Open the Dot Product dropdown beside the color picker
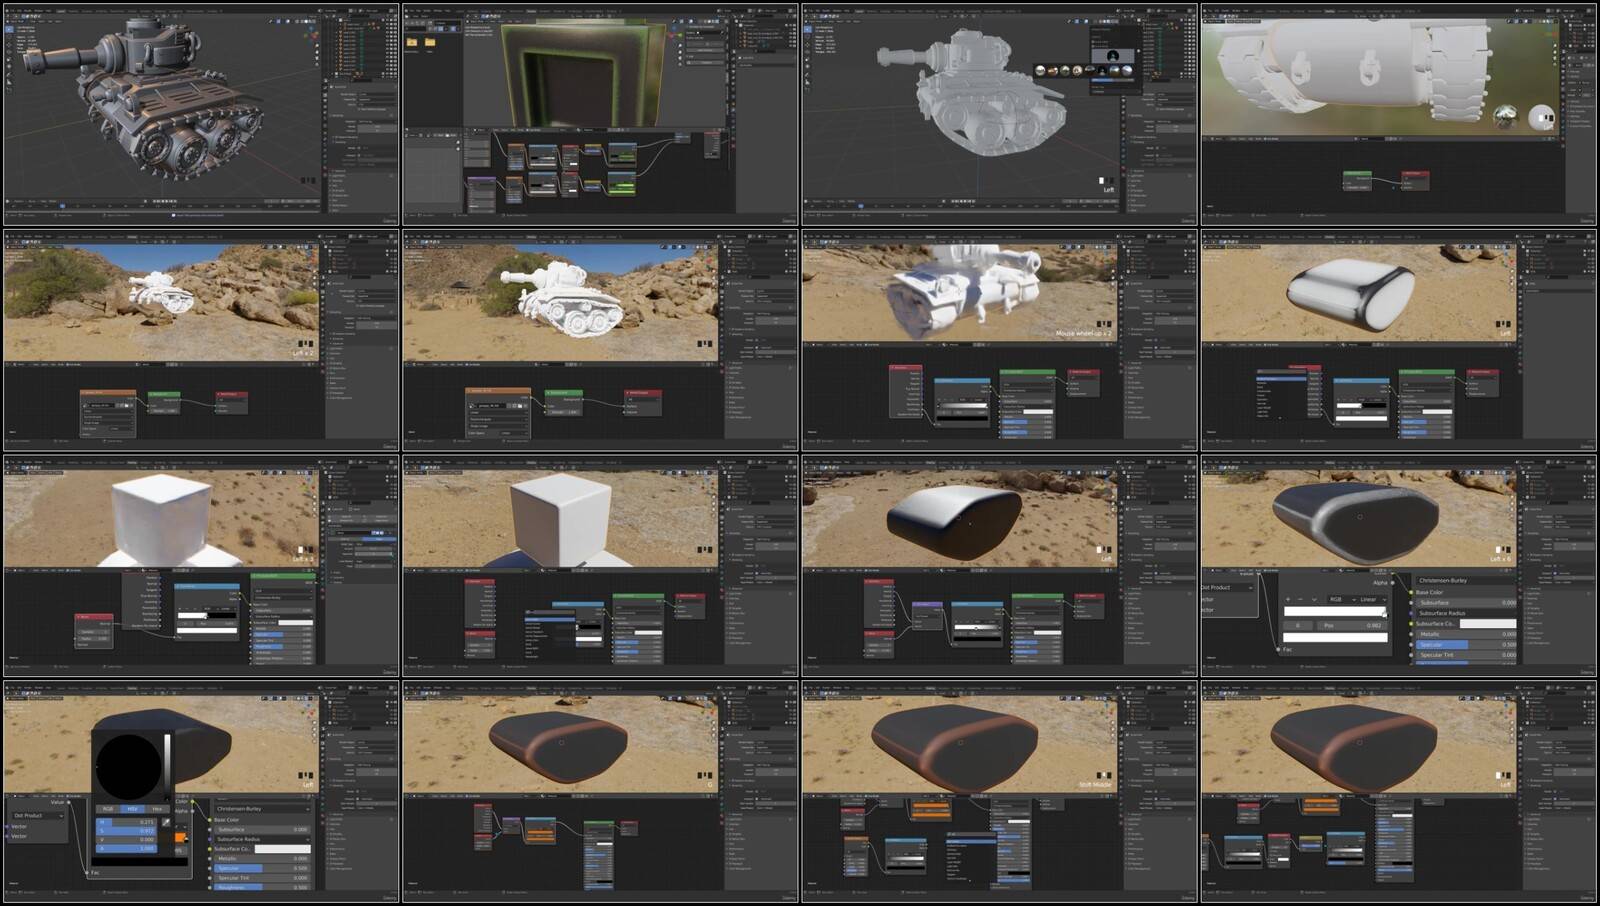The height and width of the screenshot is (906, 1600). (38, 815)
